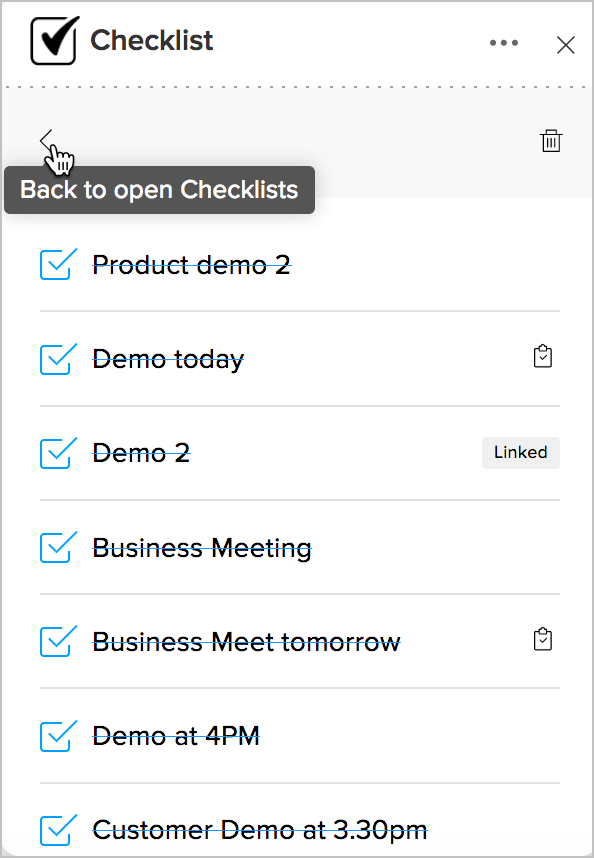Uncheck the Demo today checkbox
The image size is (594, 858).
(58, 358)
